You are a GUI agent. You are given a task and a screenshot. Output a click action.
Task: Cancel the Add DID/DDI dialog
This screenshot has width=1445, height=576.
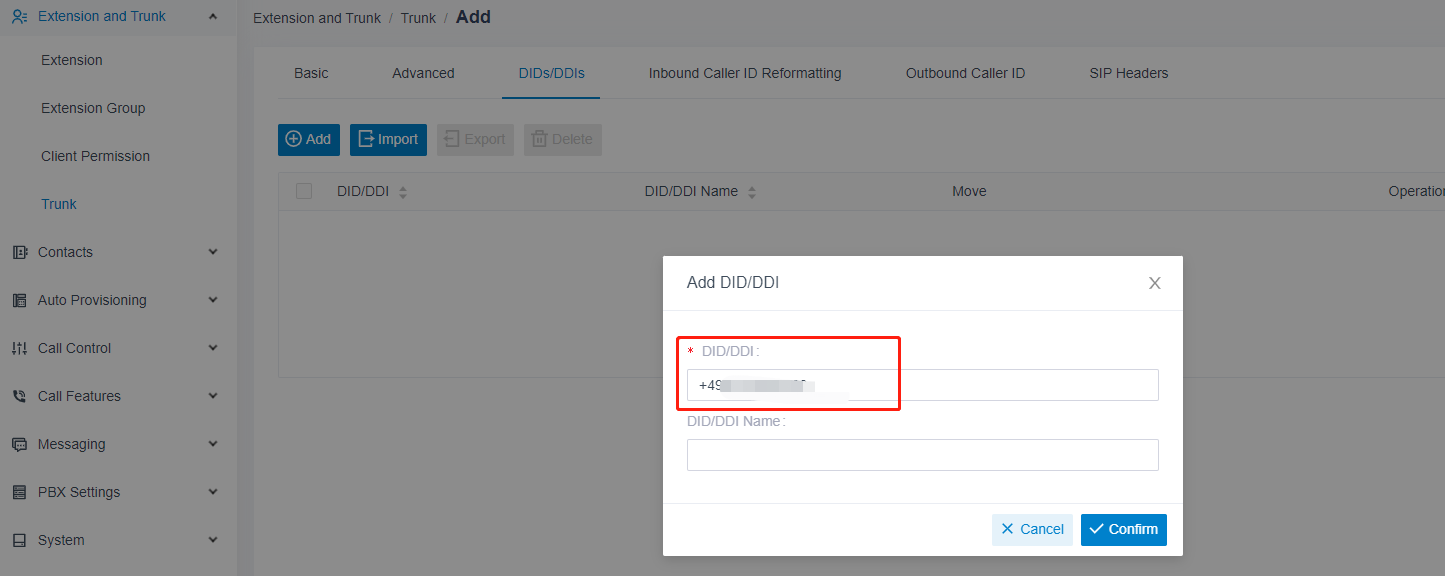(x=1032, y=529)
